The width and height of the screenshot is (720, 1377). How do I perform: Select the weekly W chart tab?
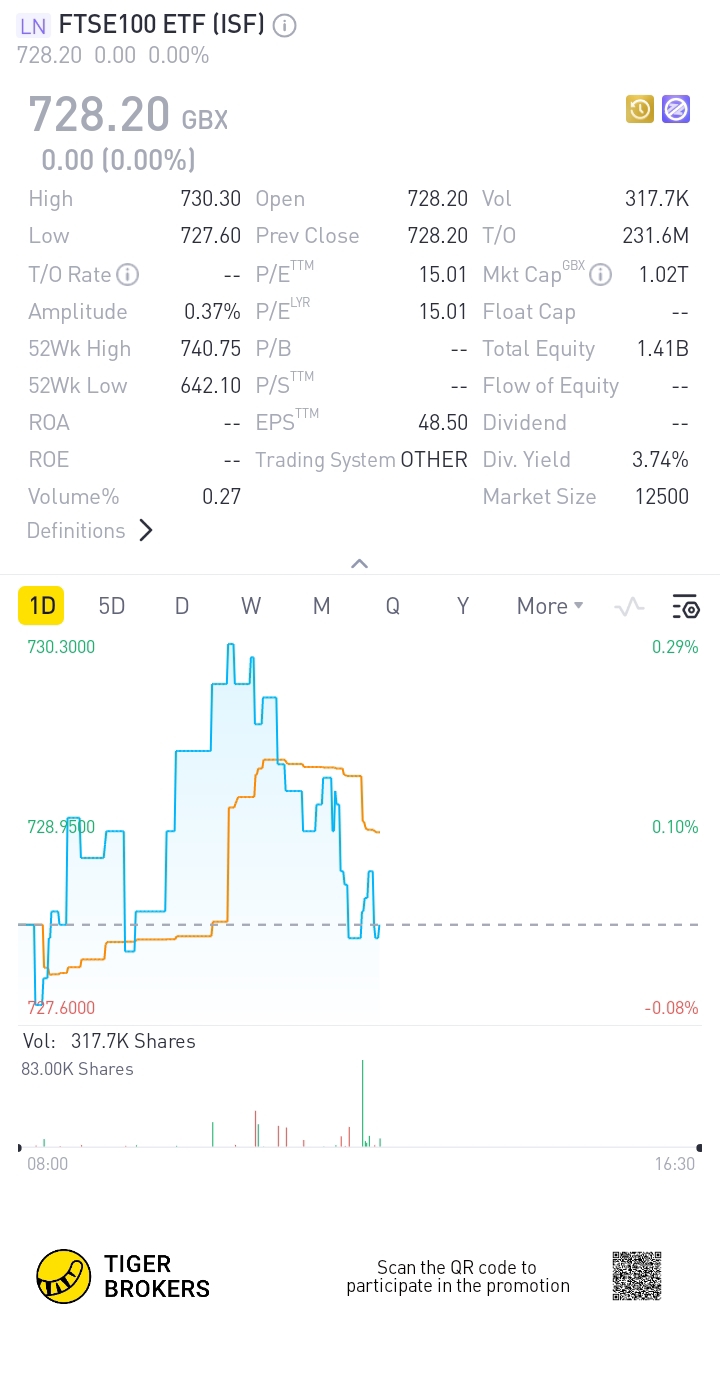pyautogui.click(x=251, y=606)
